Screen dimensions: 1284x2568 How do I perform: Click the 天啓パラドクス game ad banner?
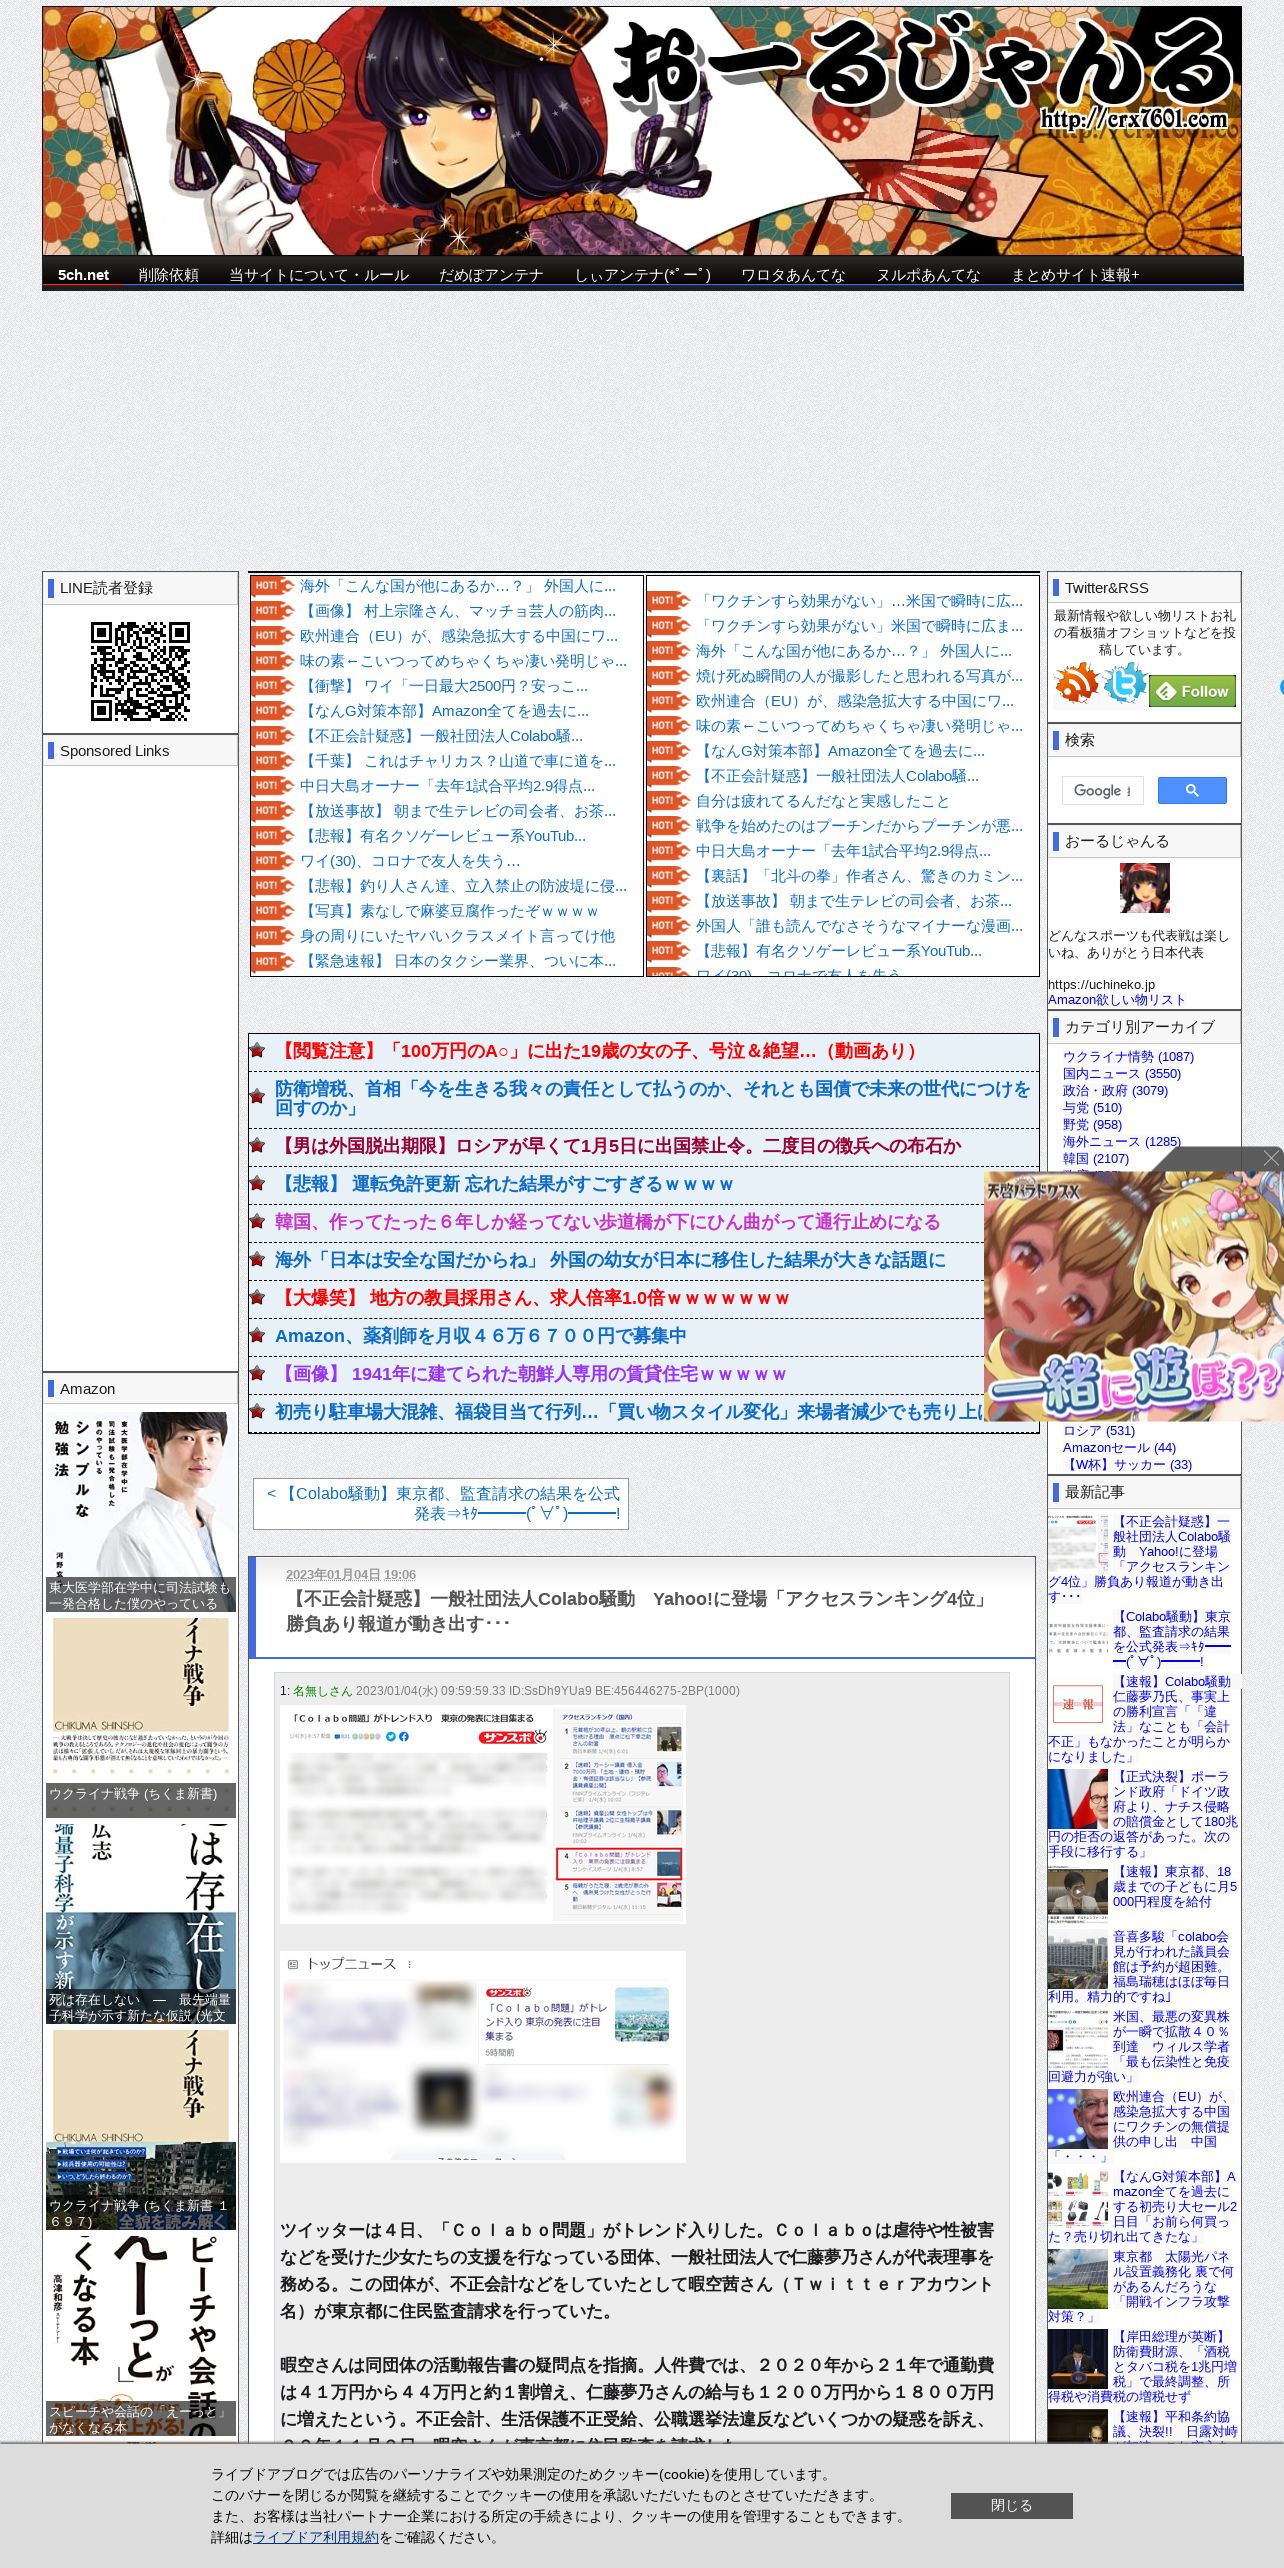pyautogui.click(x=1132, y=1295)
